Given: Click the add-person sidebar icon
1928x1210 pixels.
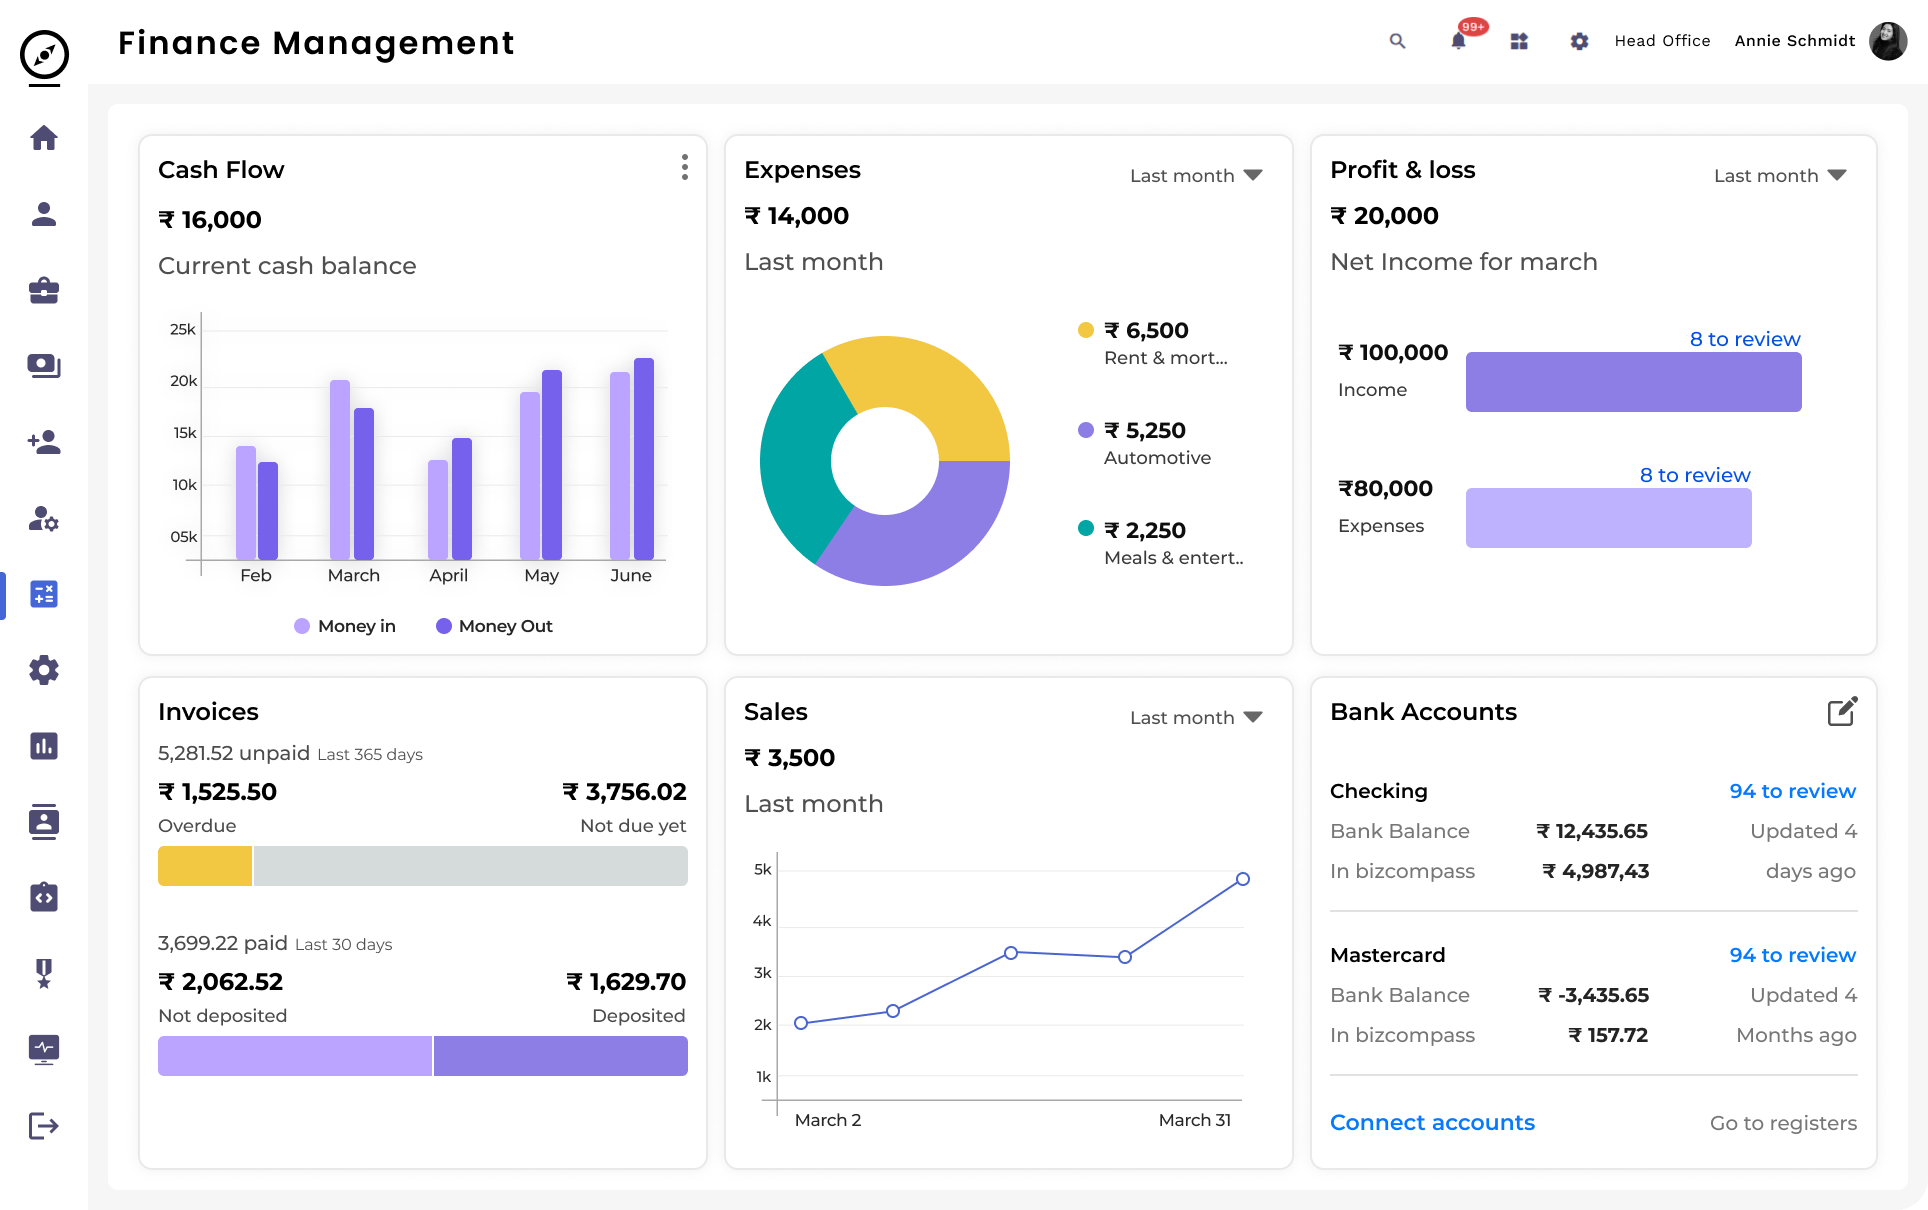Looking at the screenshot, I should 44,442.
